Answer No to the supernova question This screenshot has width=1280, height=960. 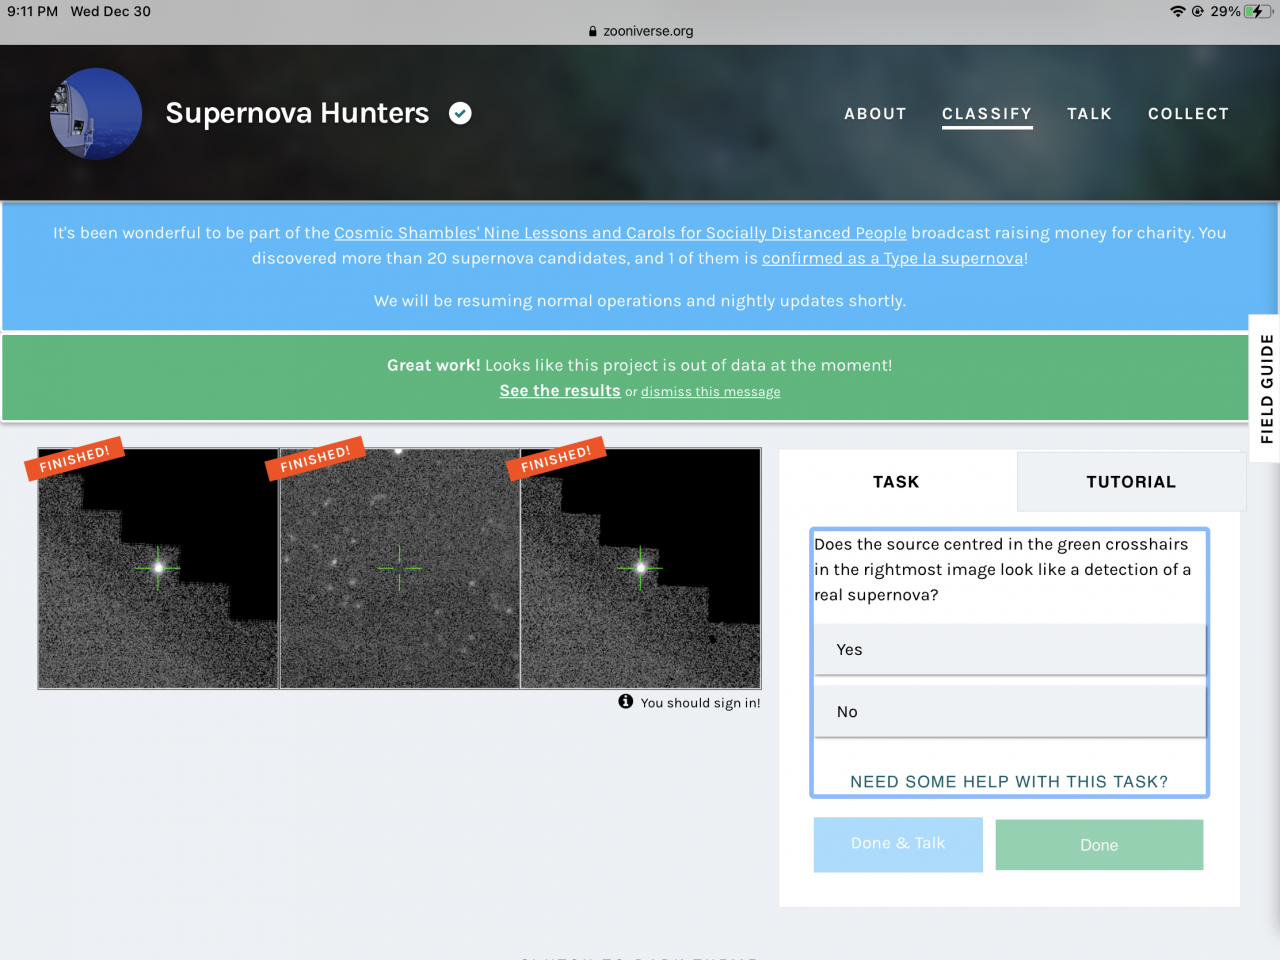pyautogui.click(x=1010, y=712)
